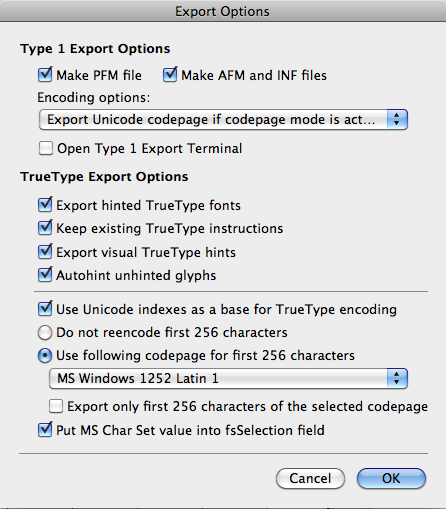
Task: Click the Encoding options label
Action: point(94,98)
